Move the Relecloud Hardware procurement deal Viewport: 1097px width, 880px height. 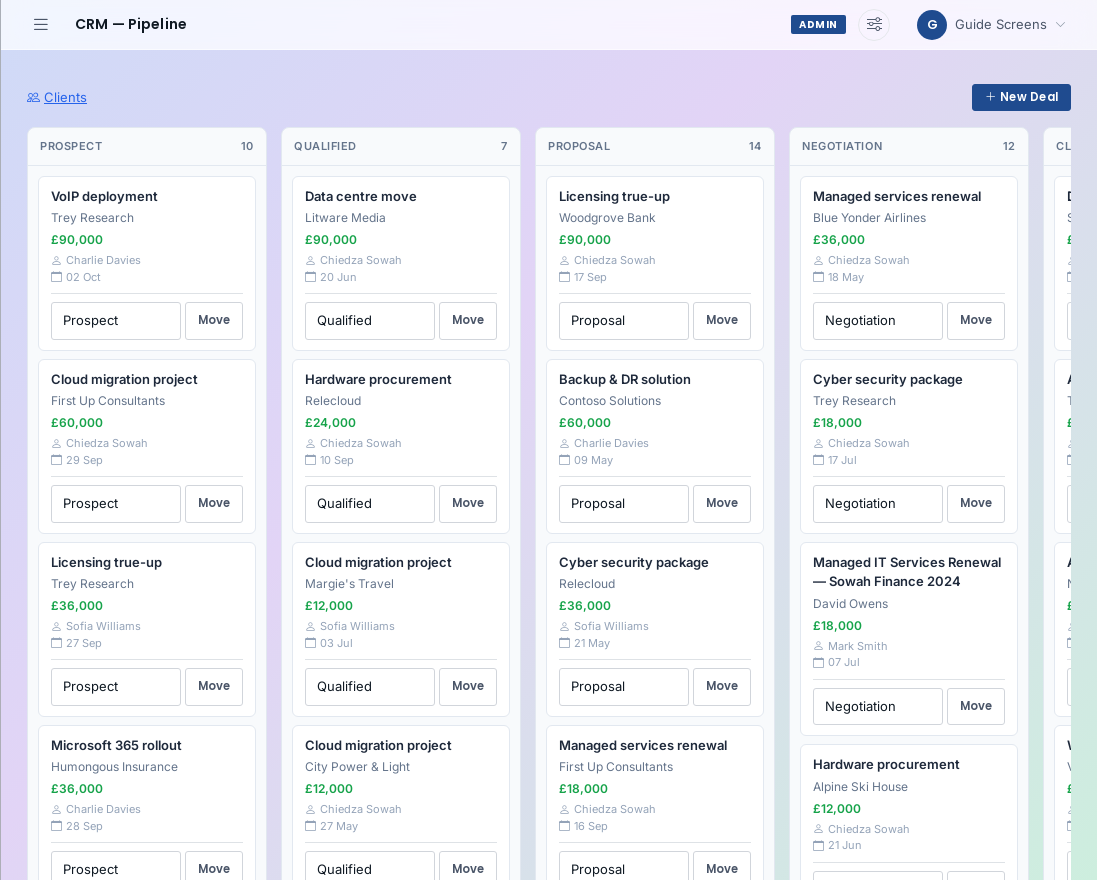click(x=468, y=504)
